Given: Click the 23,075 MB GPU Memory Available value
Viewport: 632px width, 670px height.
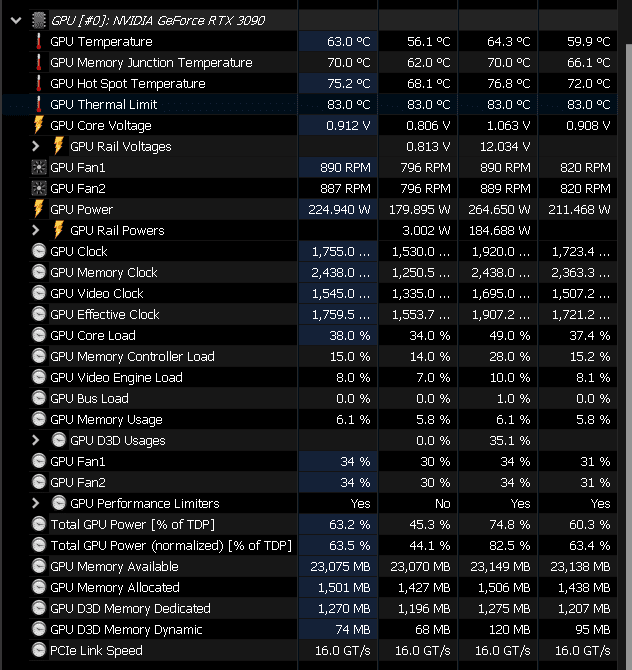Looking at the screenshot, I should tap(340, 566).
